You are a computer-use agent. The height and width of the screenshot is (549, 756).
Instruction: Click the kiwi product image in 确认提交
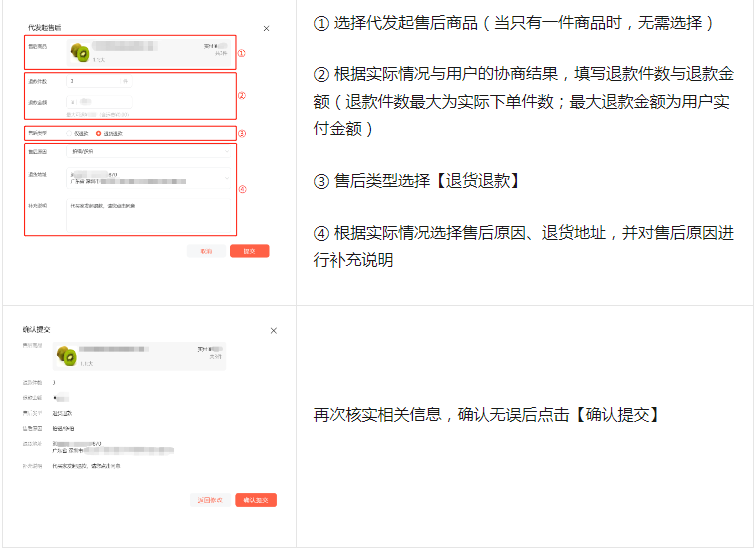click(67, 355)
